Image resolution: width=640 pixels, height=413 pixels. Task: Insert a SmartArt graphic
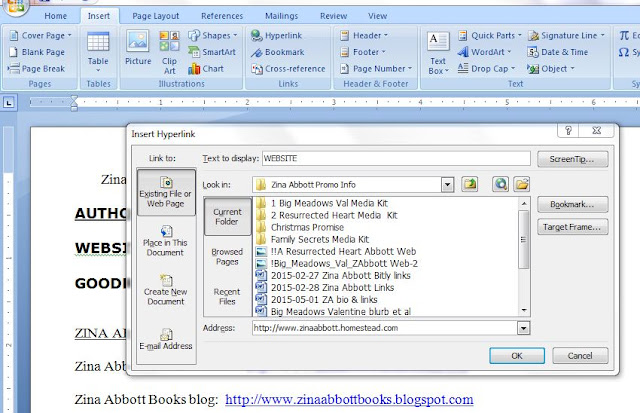(x=212, y=52)
